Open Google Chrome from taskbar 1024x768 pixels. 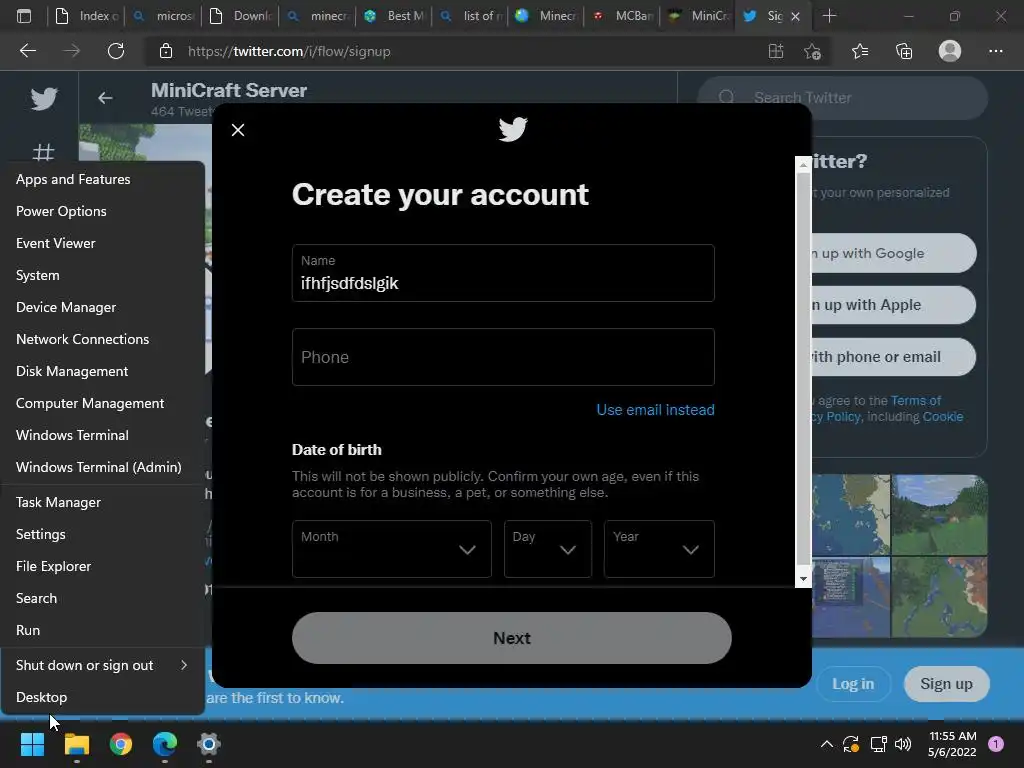[121, 744]
